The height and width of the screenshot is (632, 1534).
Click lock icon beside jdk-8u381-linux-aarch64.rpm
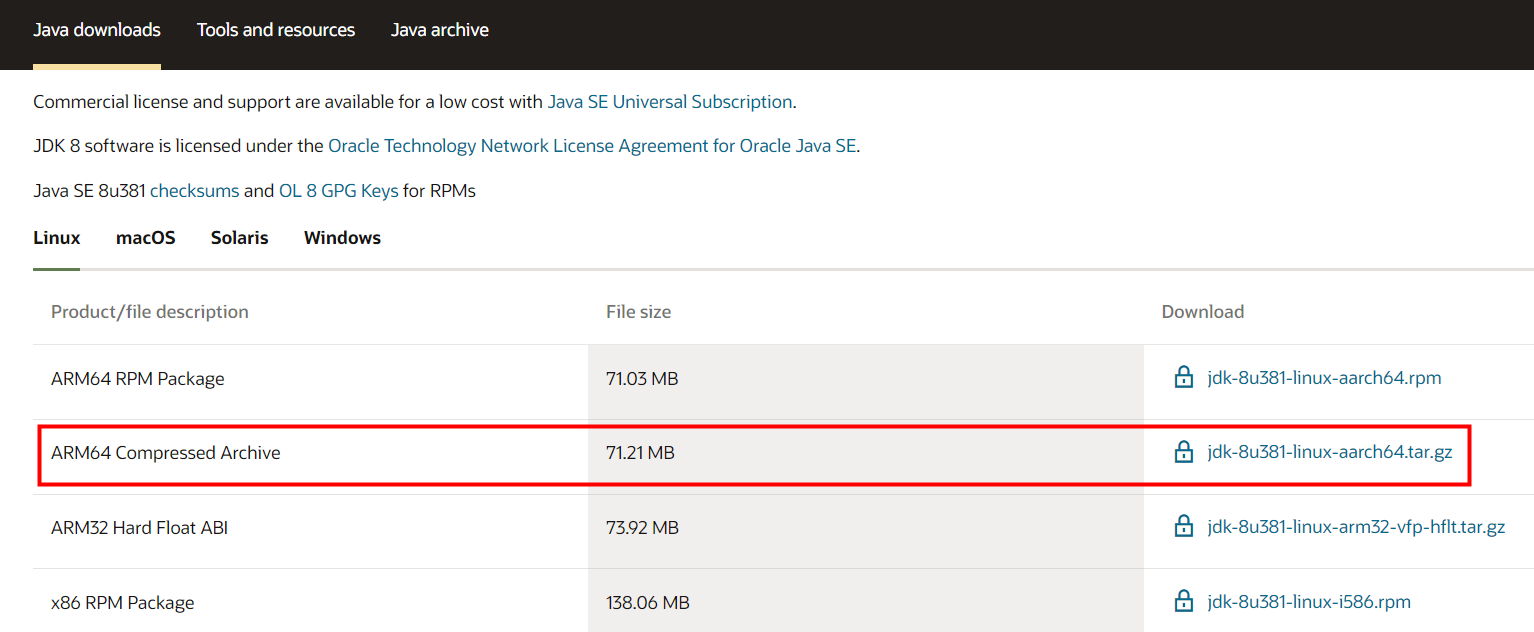click(1183, 377)
